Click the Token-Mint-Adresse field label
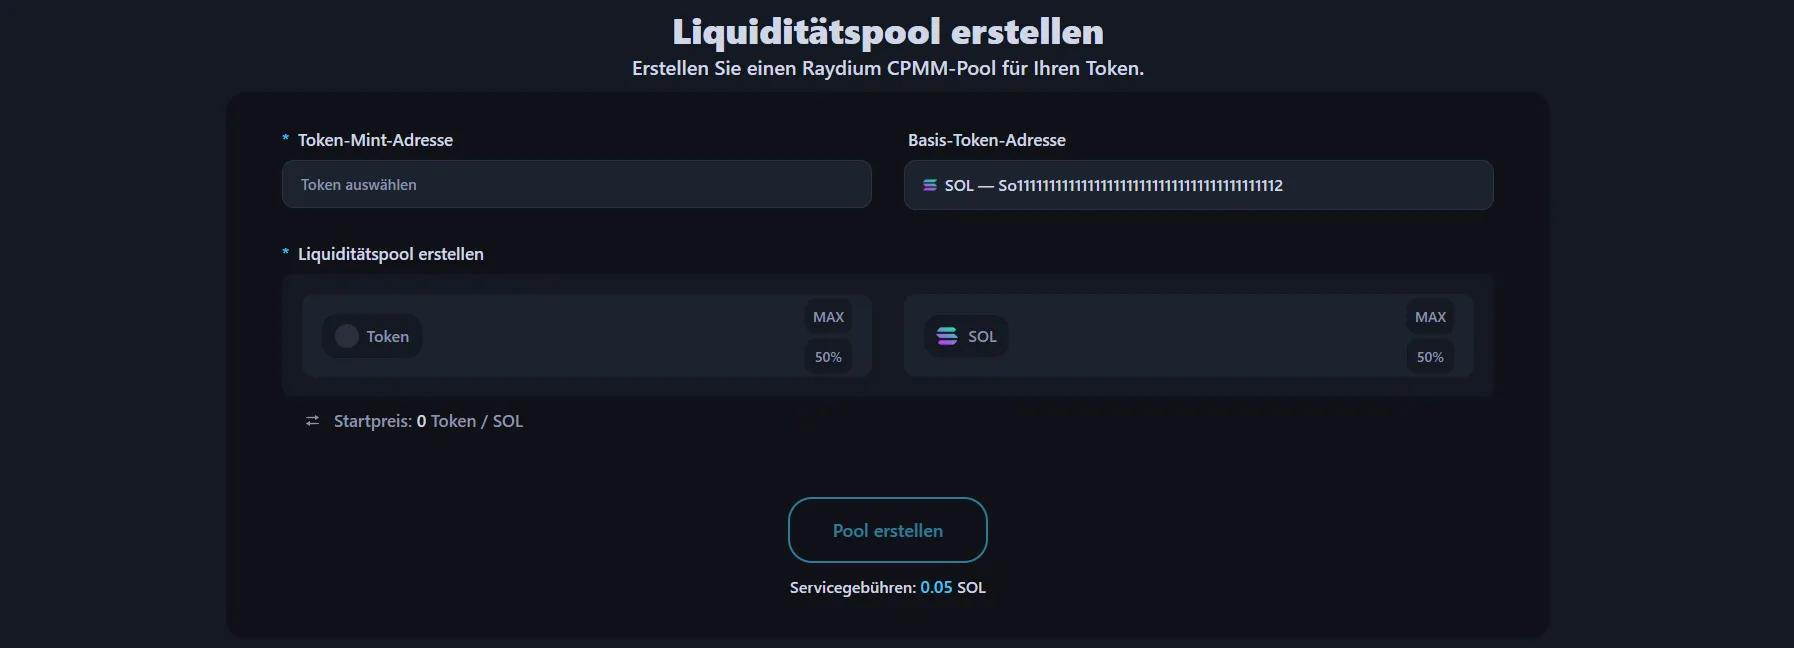Image resolution: width=1794 pixels, height=648 pixels. [x=374, y=140]
